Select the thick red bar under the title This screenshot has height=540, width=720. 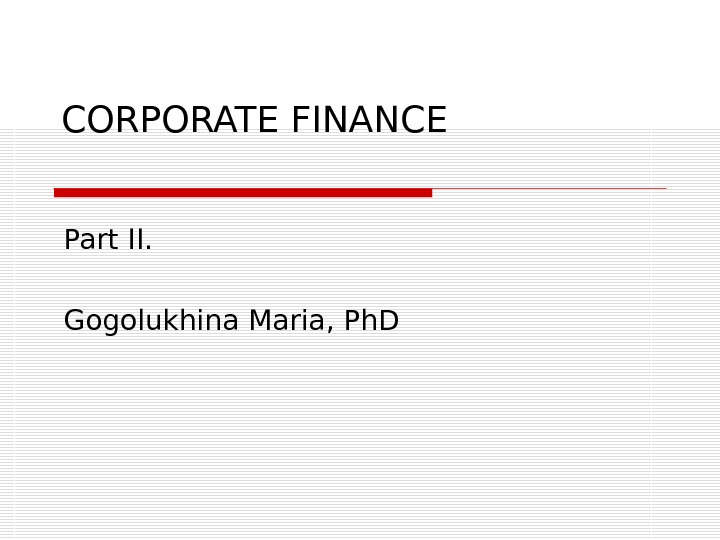243,192
